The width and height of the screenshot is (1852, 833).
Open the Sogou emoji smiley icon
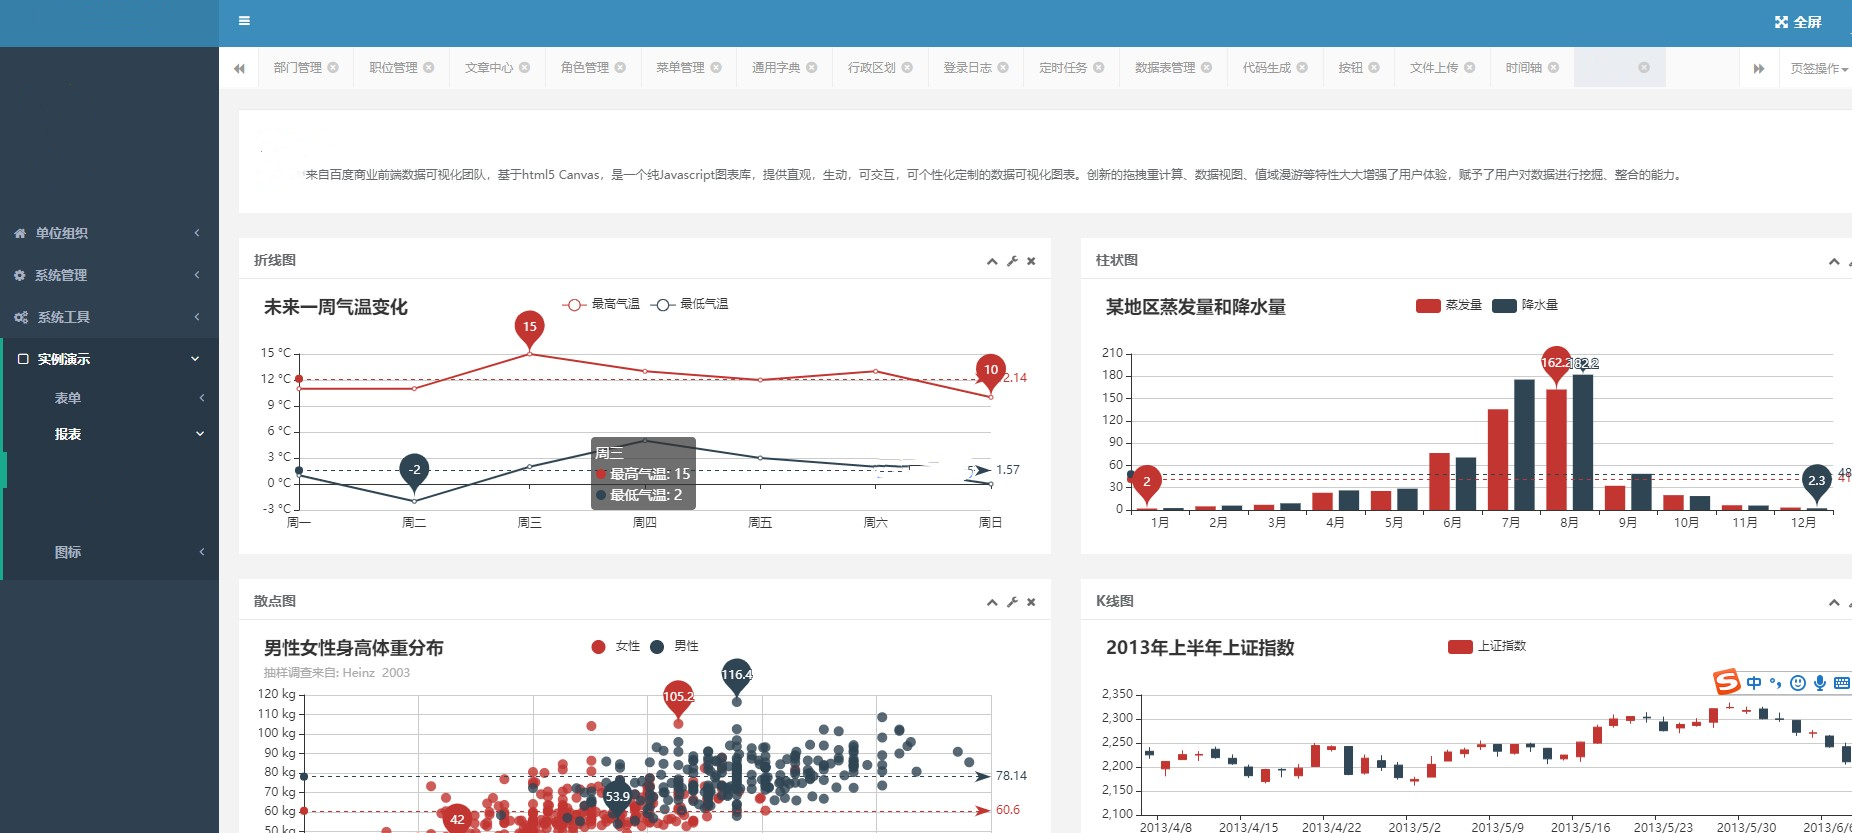pos(1798,683)
